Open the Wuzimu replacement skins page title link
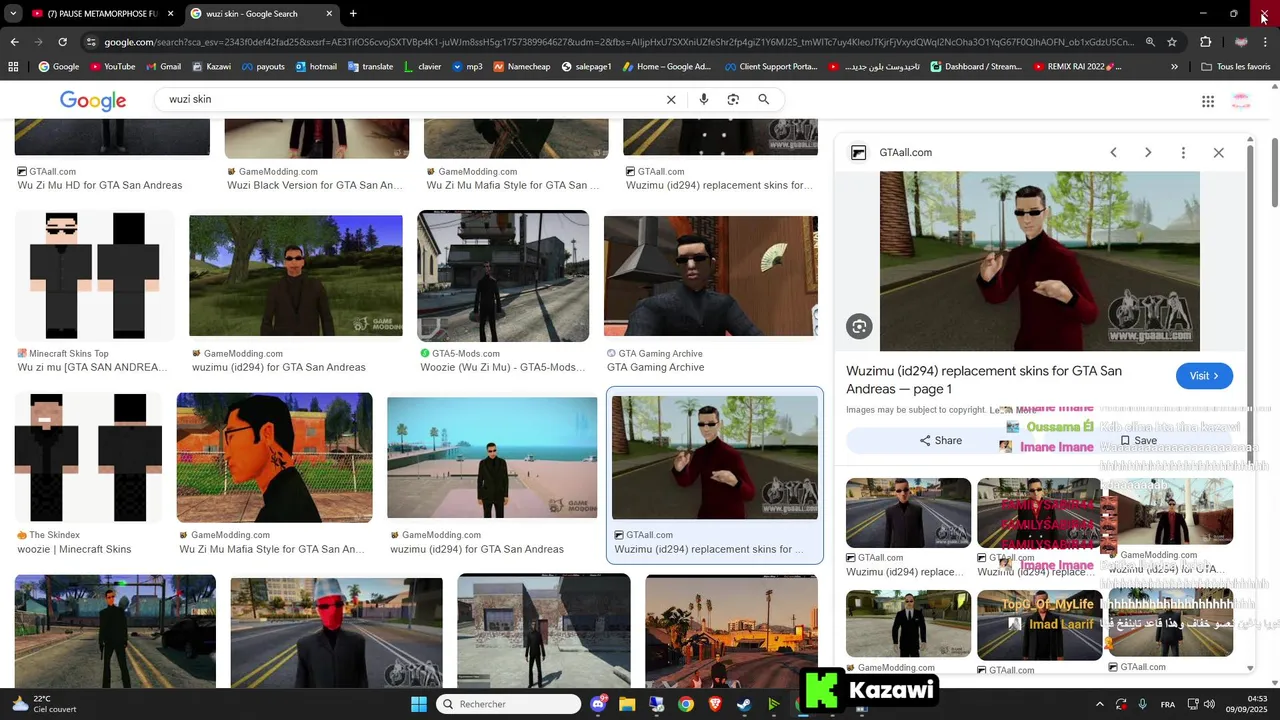Image resolution: width=1280 pixels, height=720 pixels. point(984,380)
